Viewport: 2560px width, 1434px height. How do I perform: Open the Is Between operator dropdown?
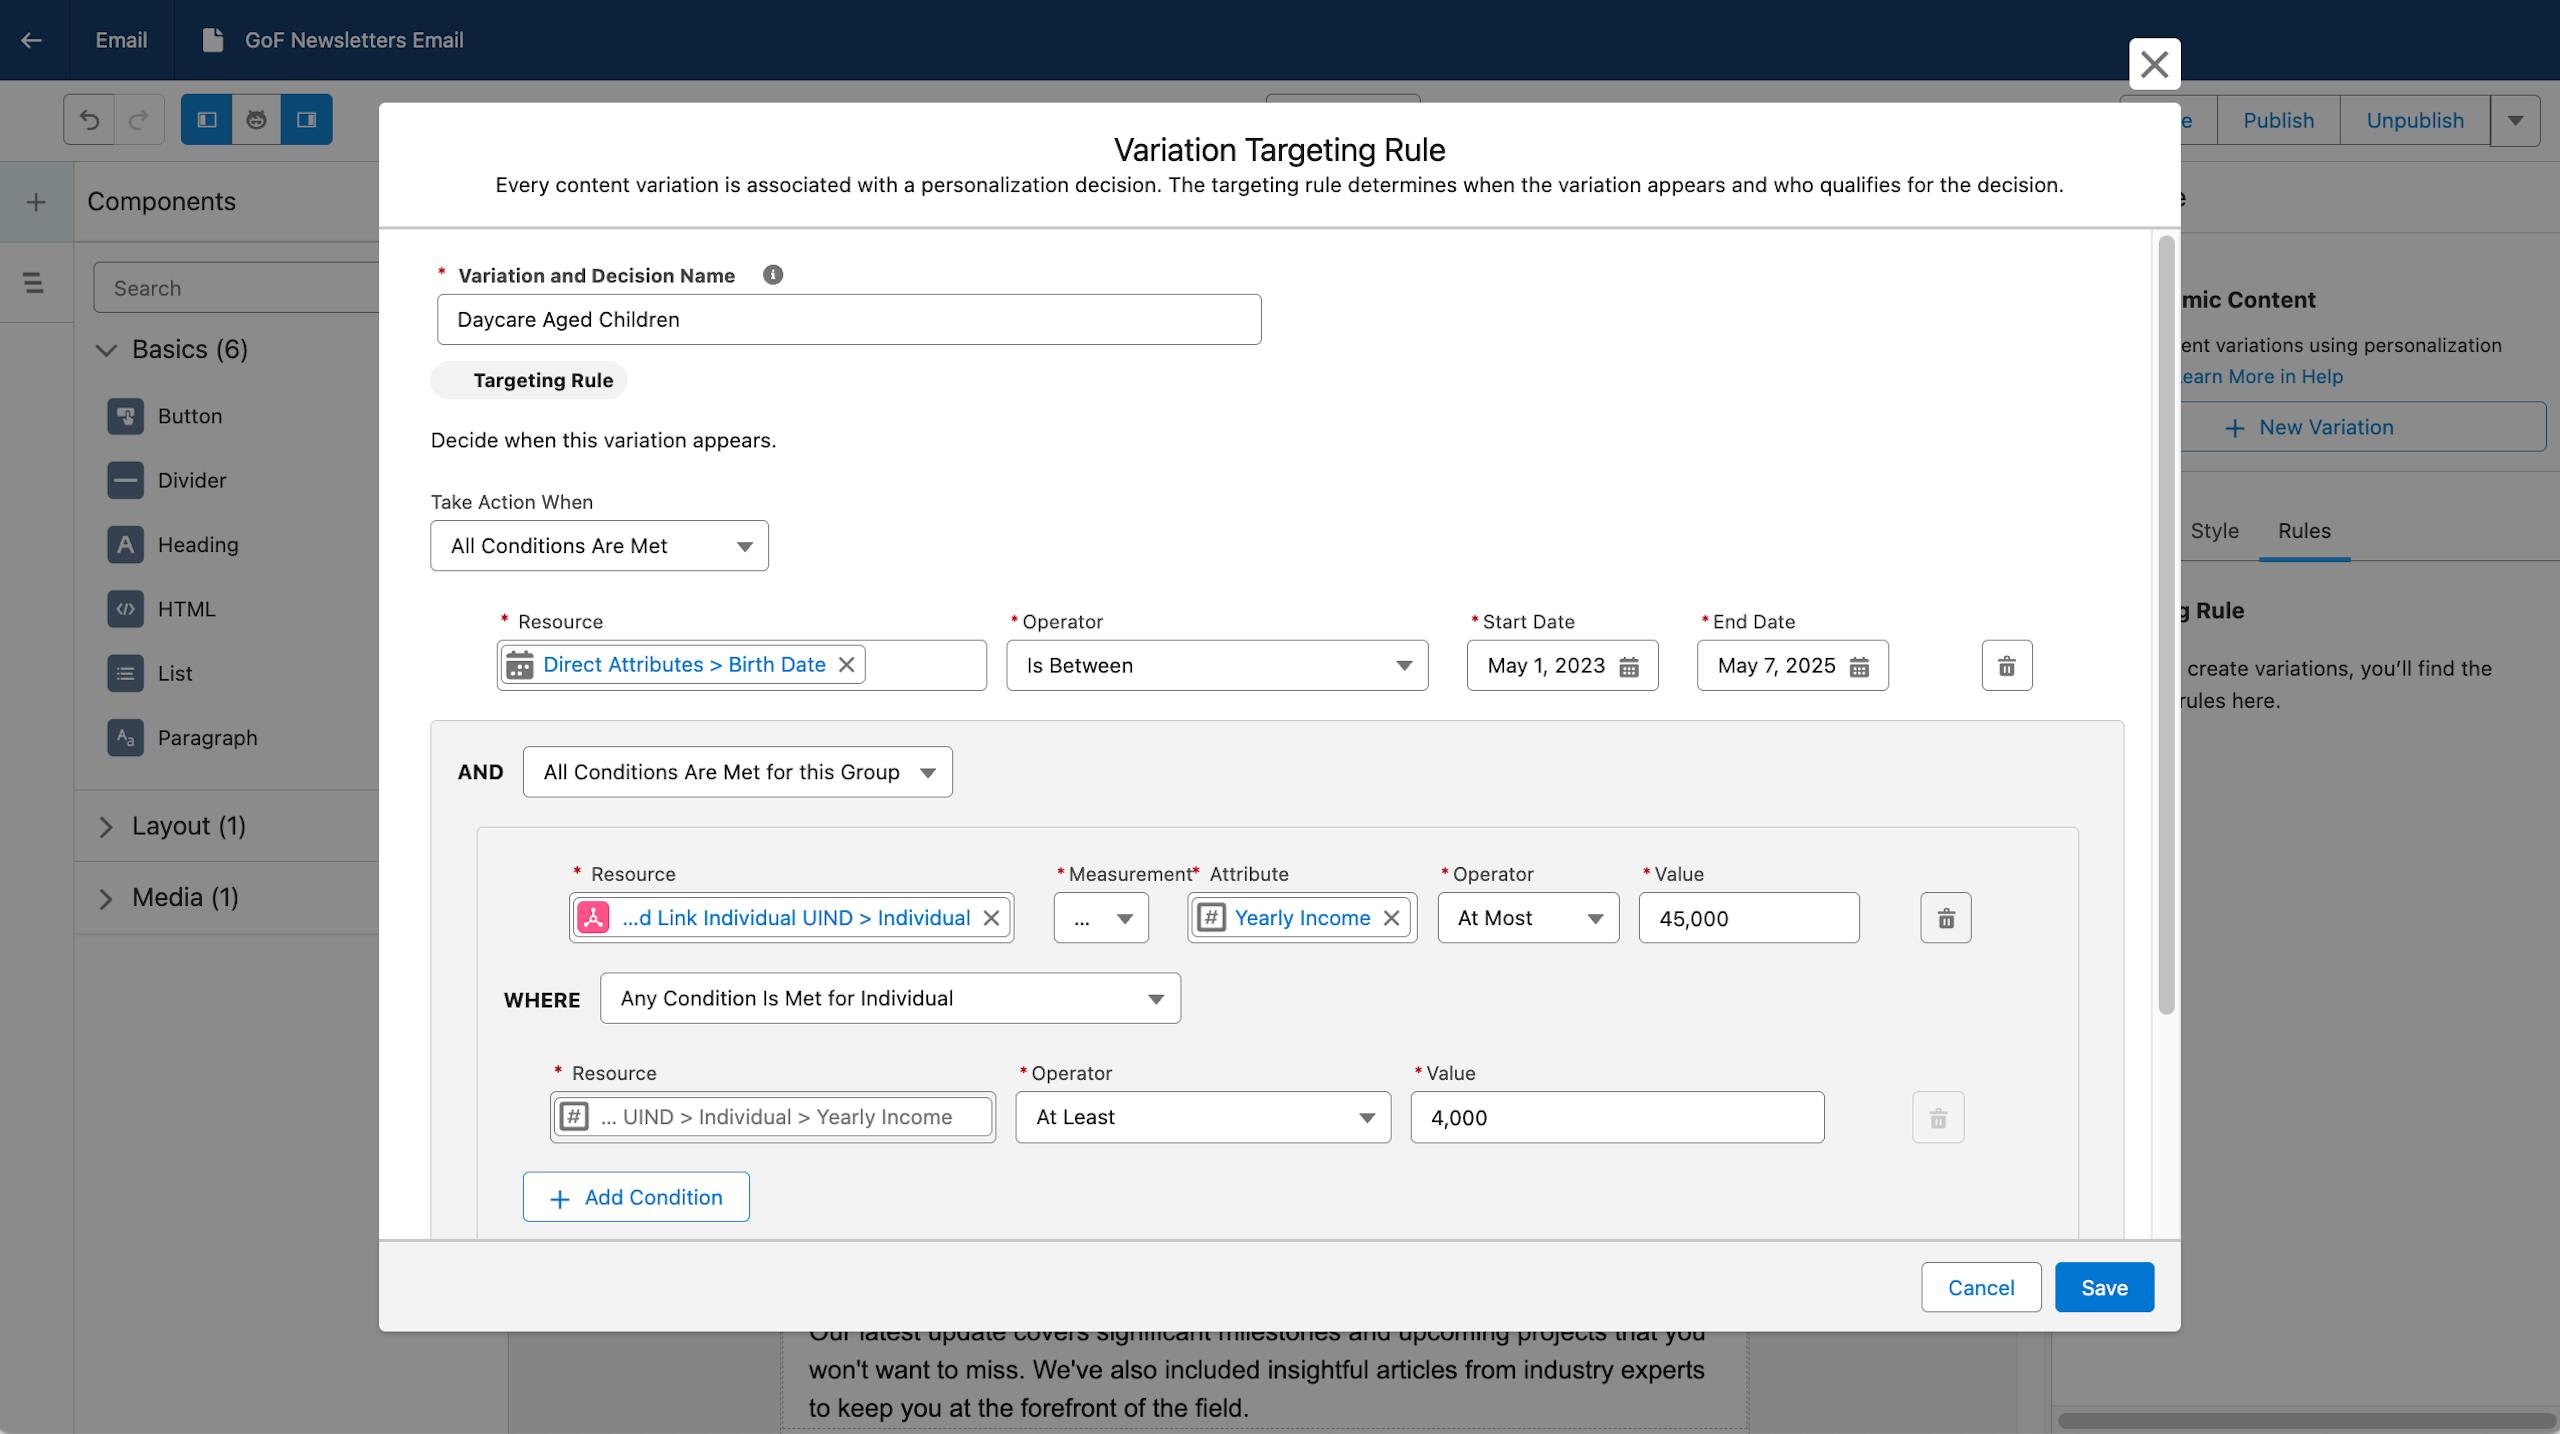coord(1216,666)
